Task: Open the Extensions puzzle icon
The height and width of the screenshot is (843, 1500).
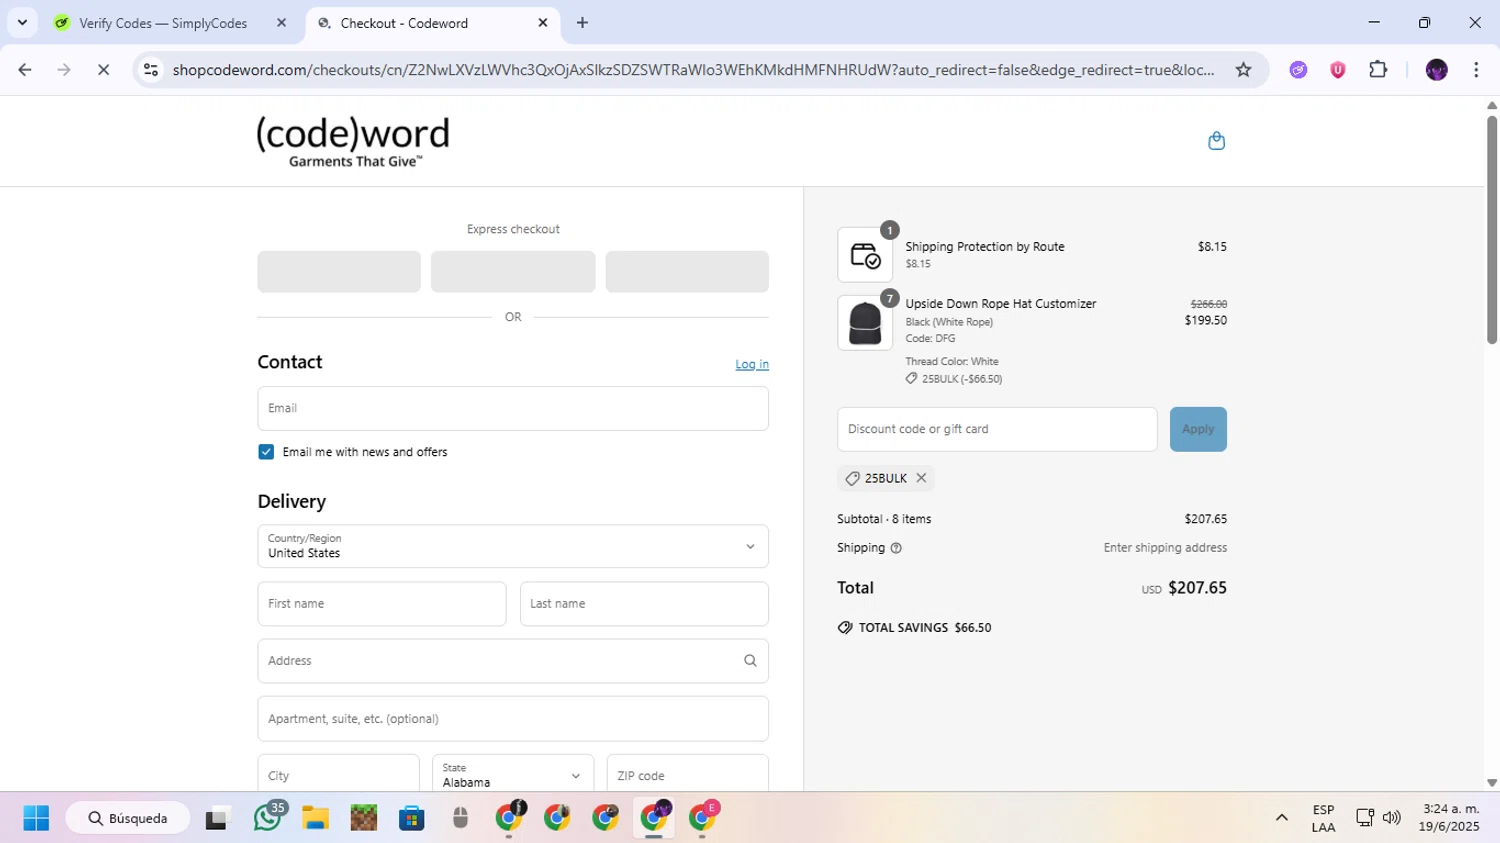Action: click(1378, 70)
